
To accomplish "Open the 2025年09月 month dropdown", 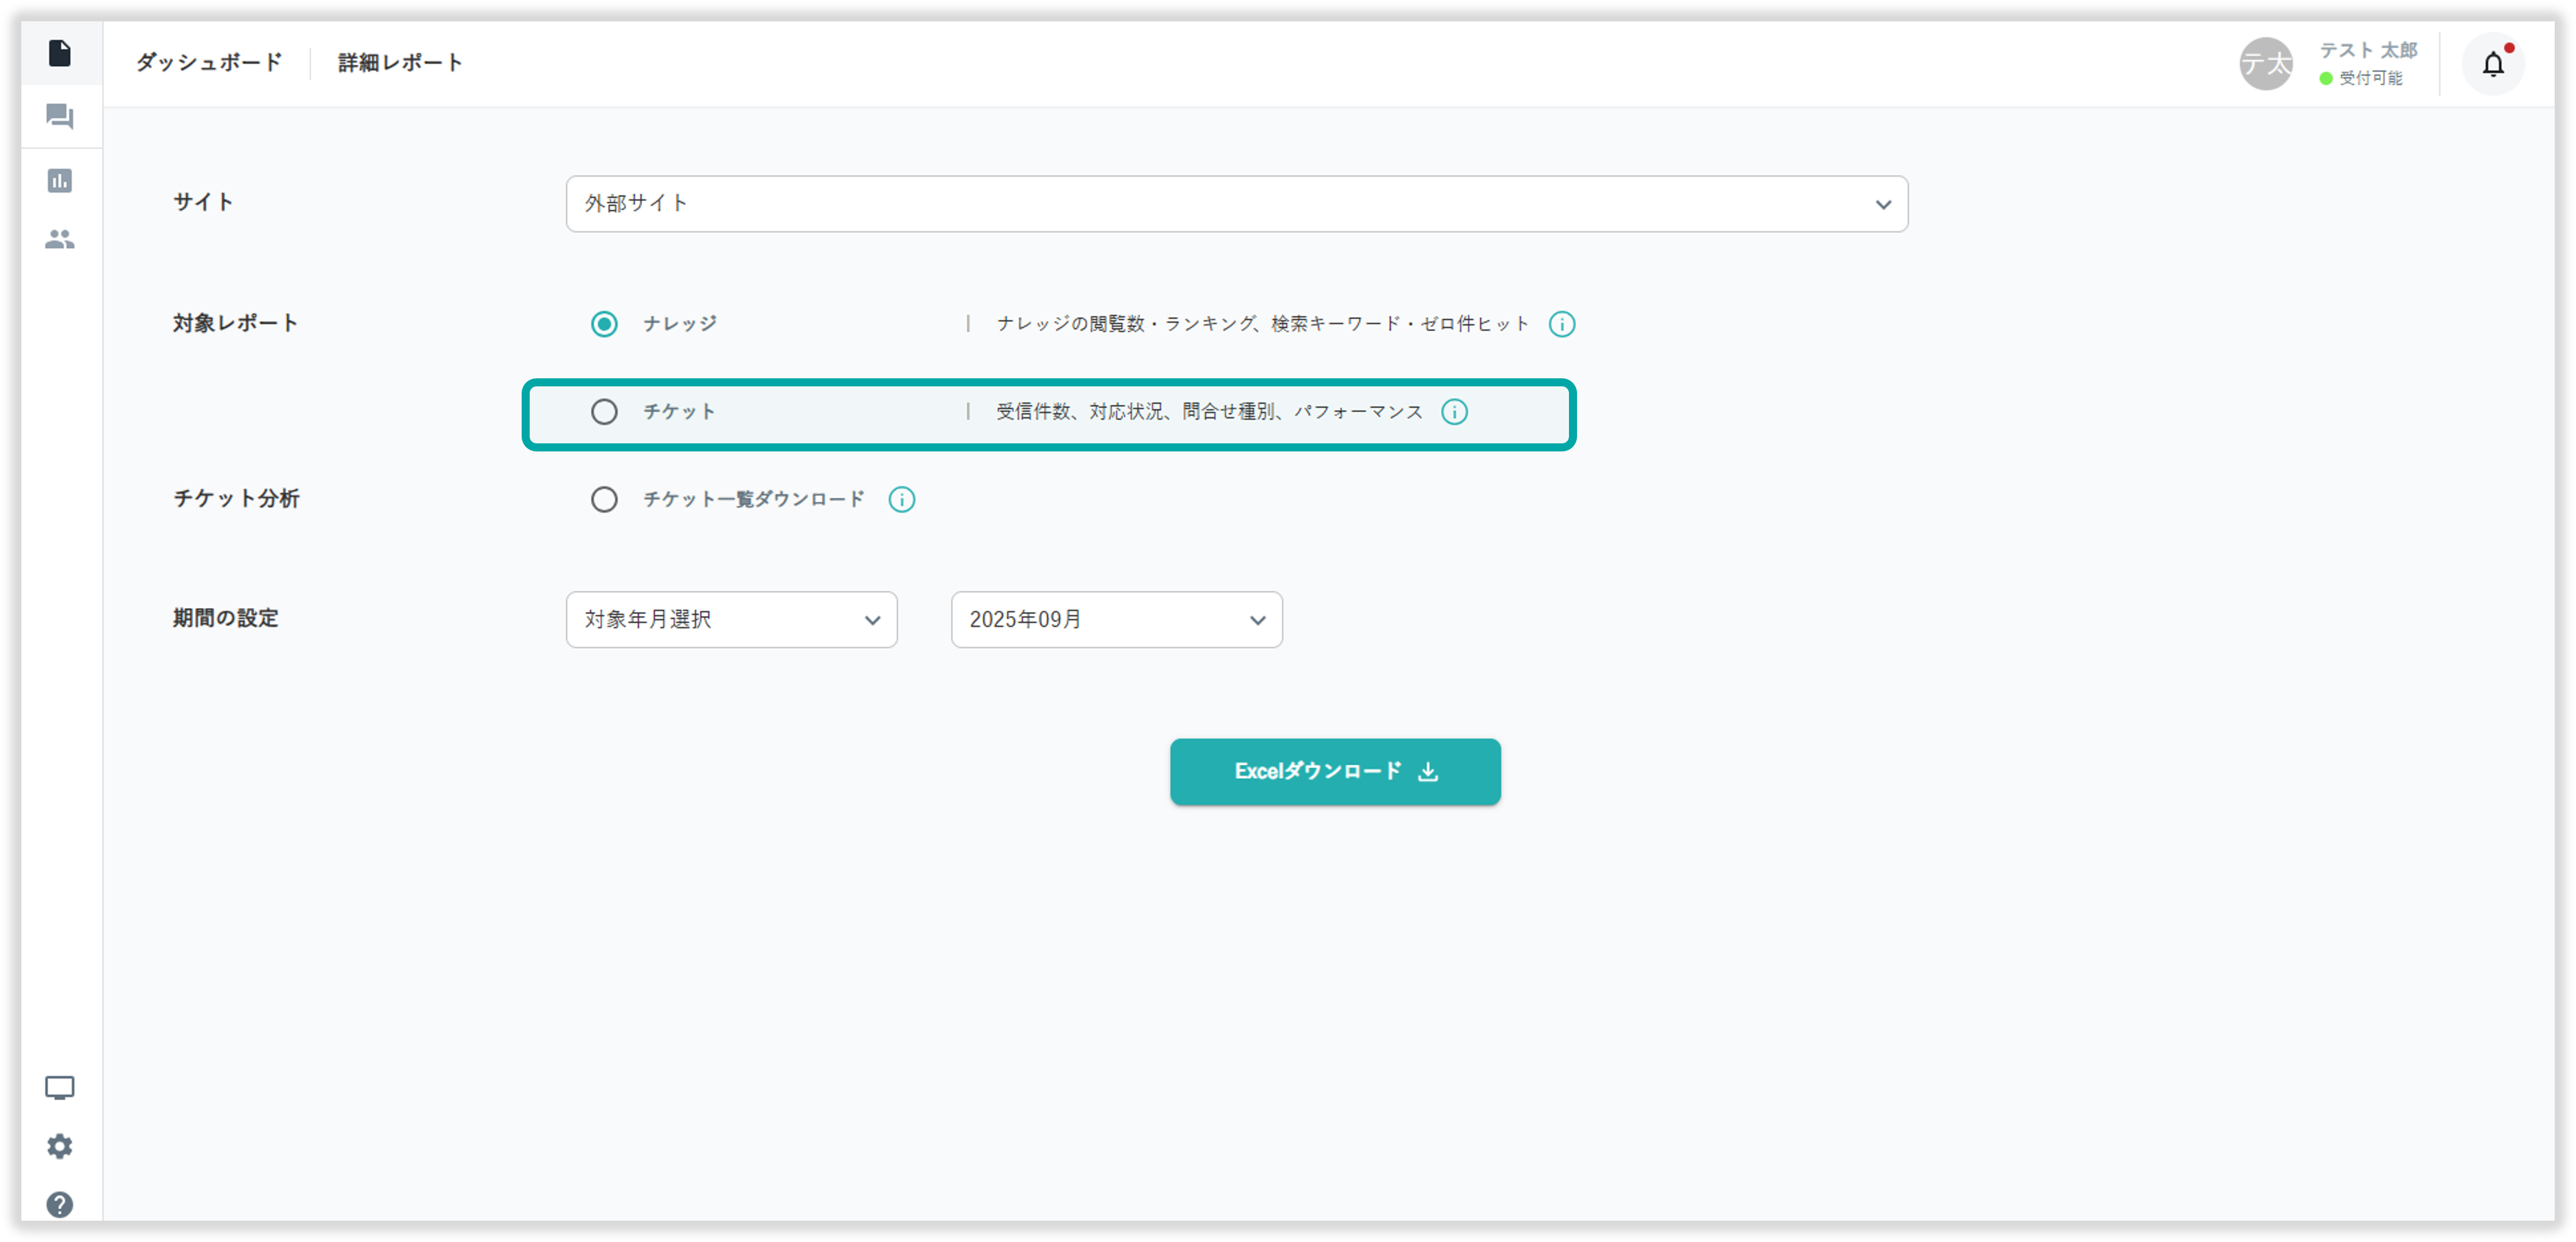I will 1116,620.
